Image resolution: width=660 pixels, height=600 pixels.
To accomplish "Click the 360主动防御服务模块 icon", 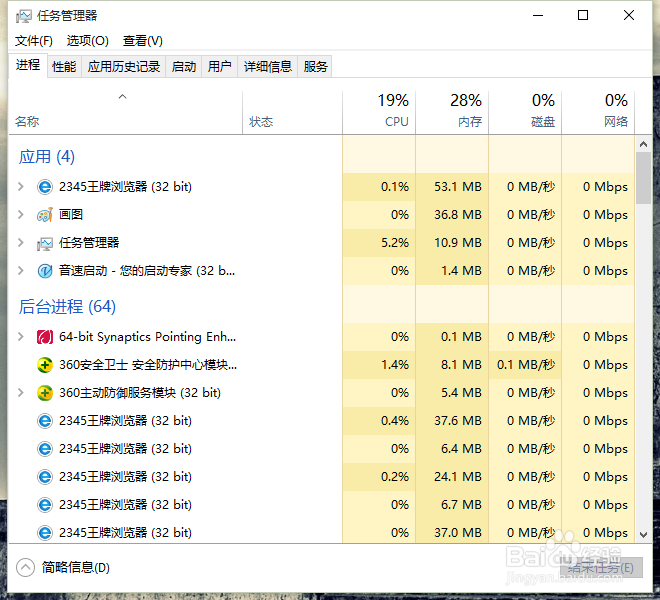I will 45,393.
